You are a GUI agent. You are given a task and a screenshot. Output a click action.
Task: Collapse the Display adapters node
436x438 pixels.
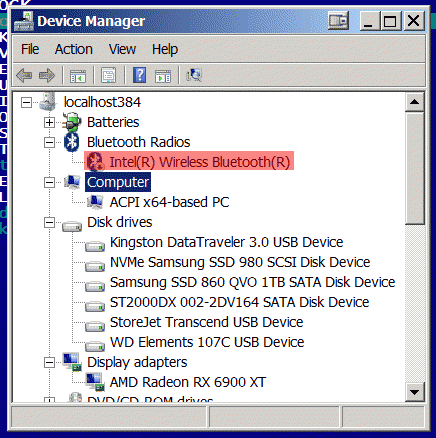click(x=49, y=362)
